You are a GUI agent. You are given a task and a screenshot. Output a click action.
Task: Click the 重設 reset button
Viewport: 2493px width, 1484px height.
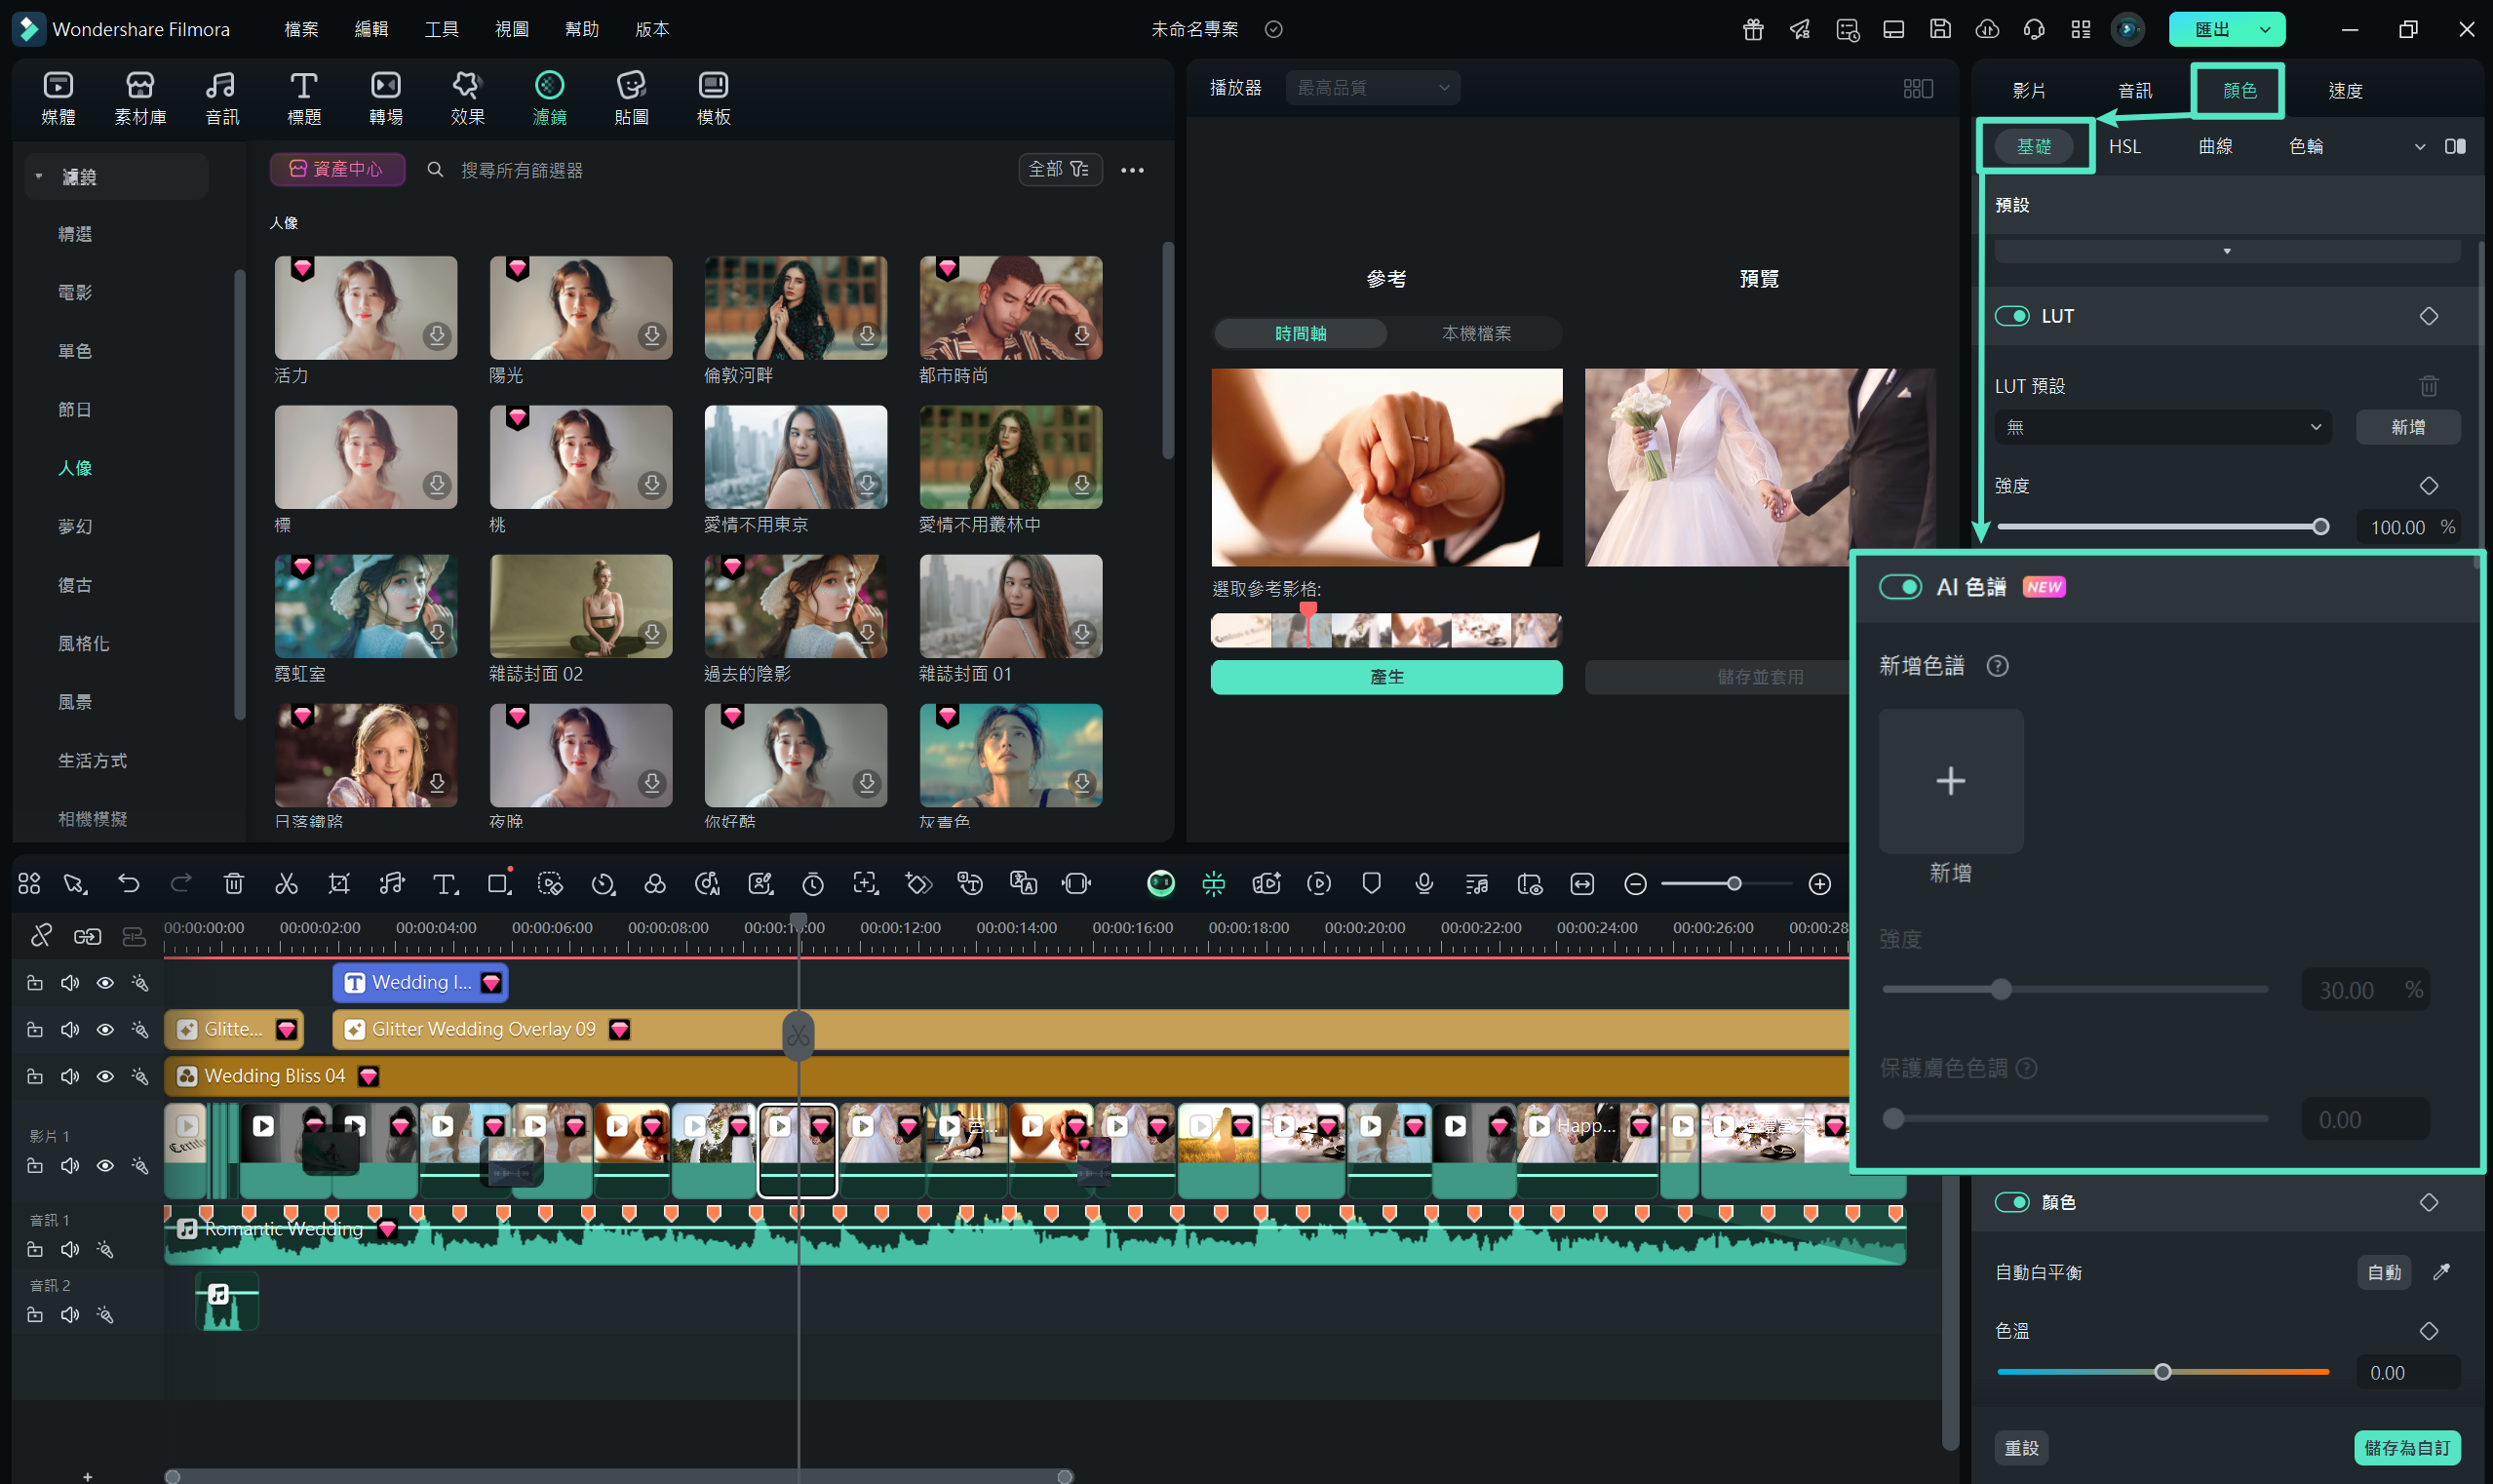(x=2021, y=1448)
